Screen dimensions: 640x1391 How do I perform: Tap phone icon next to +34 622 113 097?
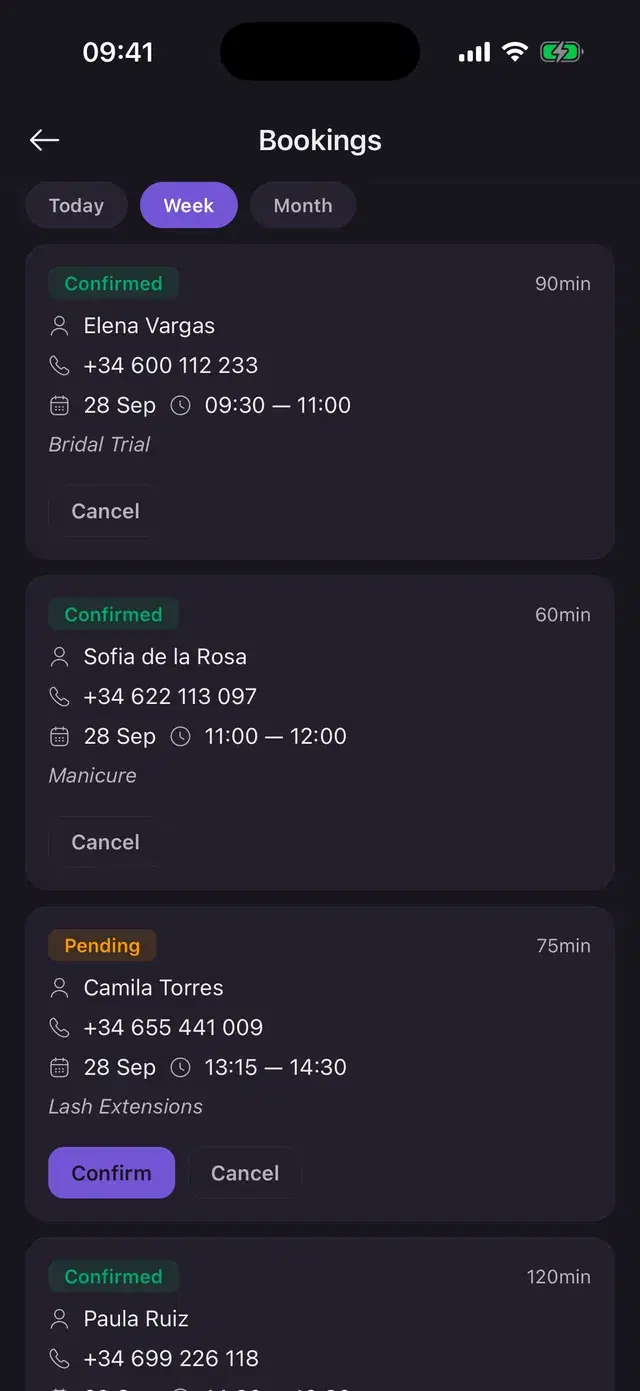[x=59, y=697]
